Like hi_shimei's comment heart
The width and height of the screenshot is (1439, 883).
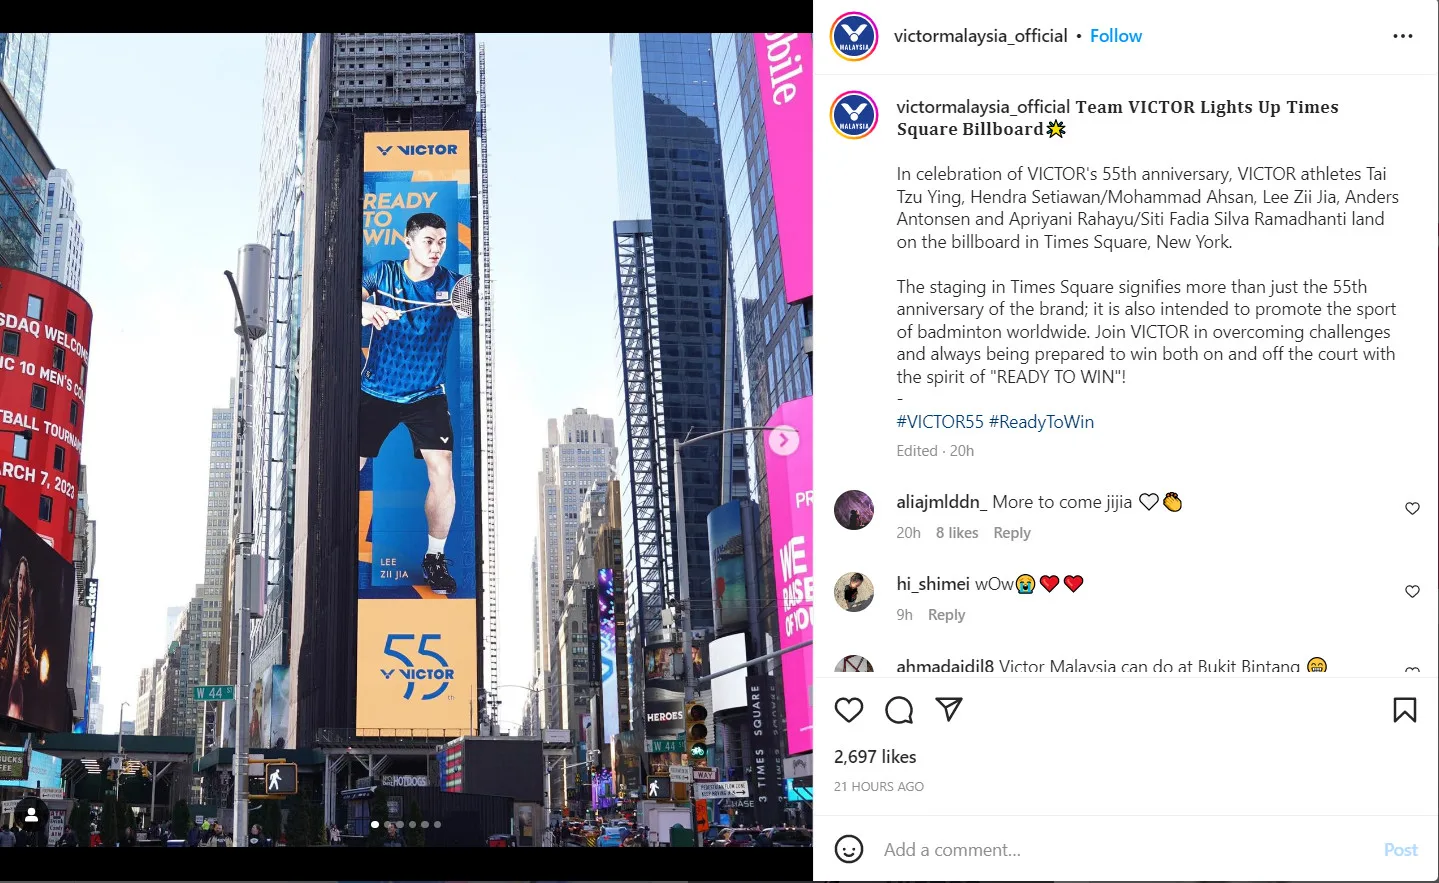(x=1412, y=592)
